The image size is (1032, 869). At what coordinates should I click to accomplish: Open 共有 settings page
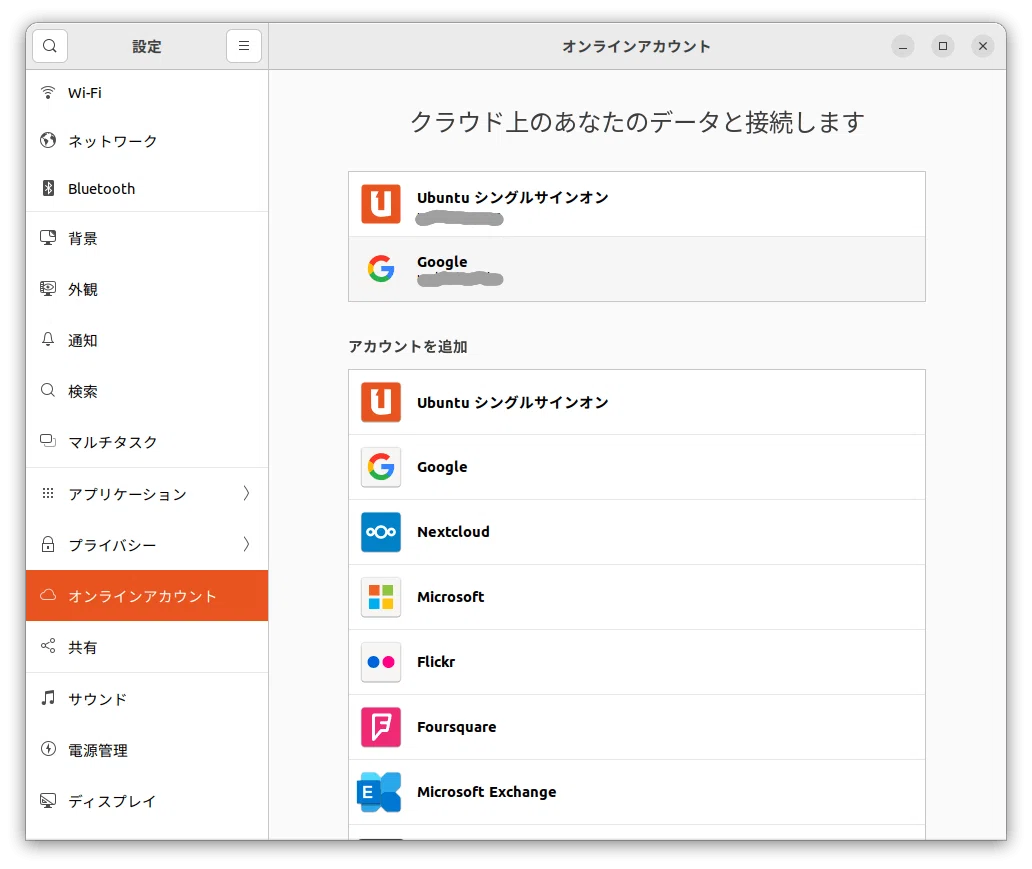[x=147, y=646]
